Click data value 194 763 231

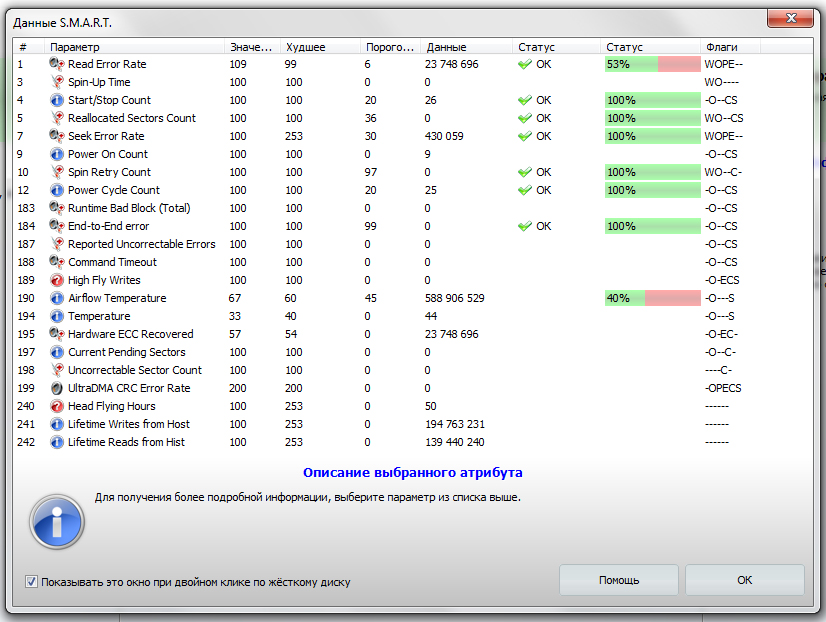pyautogui.click(x=455, y=424)
